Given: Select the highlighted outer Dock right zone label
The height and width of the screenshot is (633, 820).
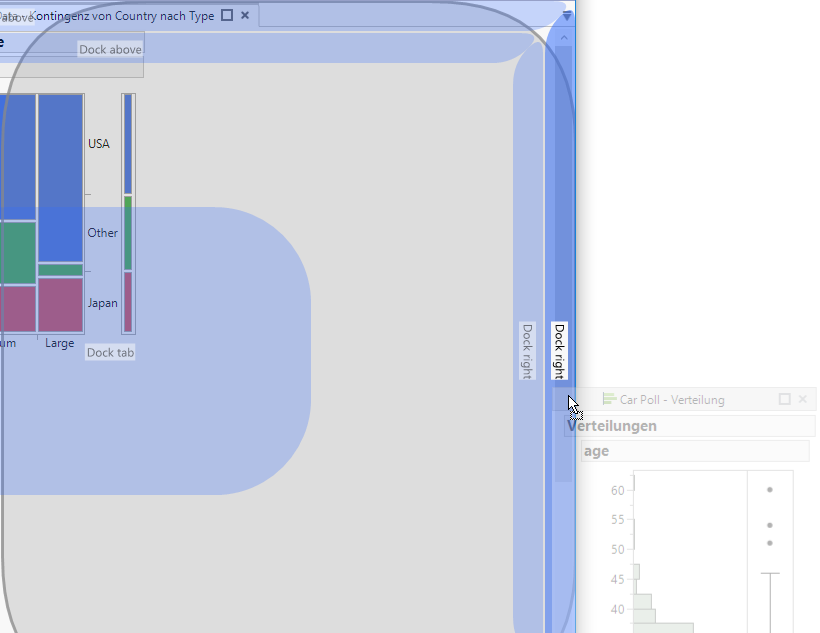Looking at the screenshot, I should [x=560, y=351].
